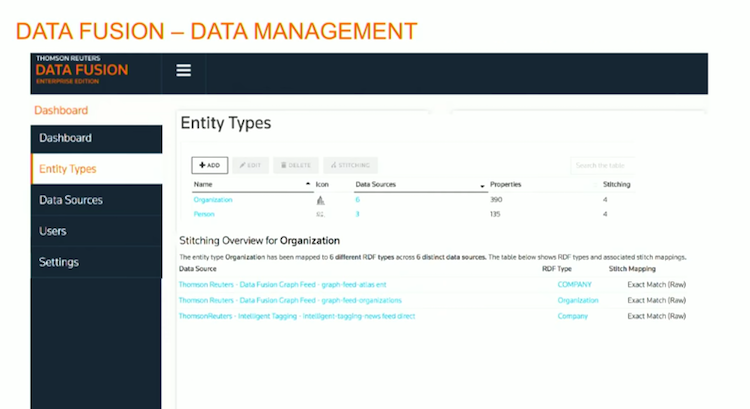Screen dimensions: 750x409
Task: Open the Organization entity link
Action: tap(213, 200)
